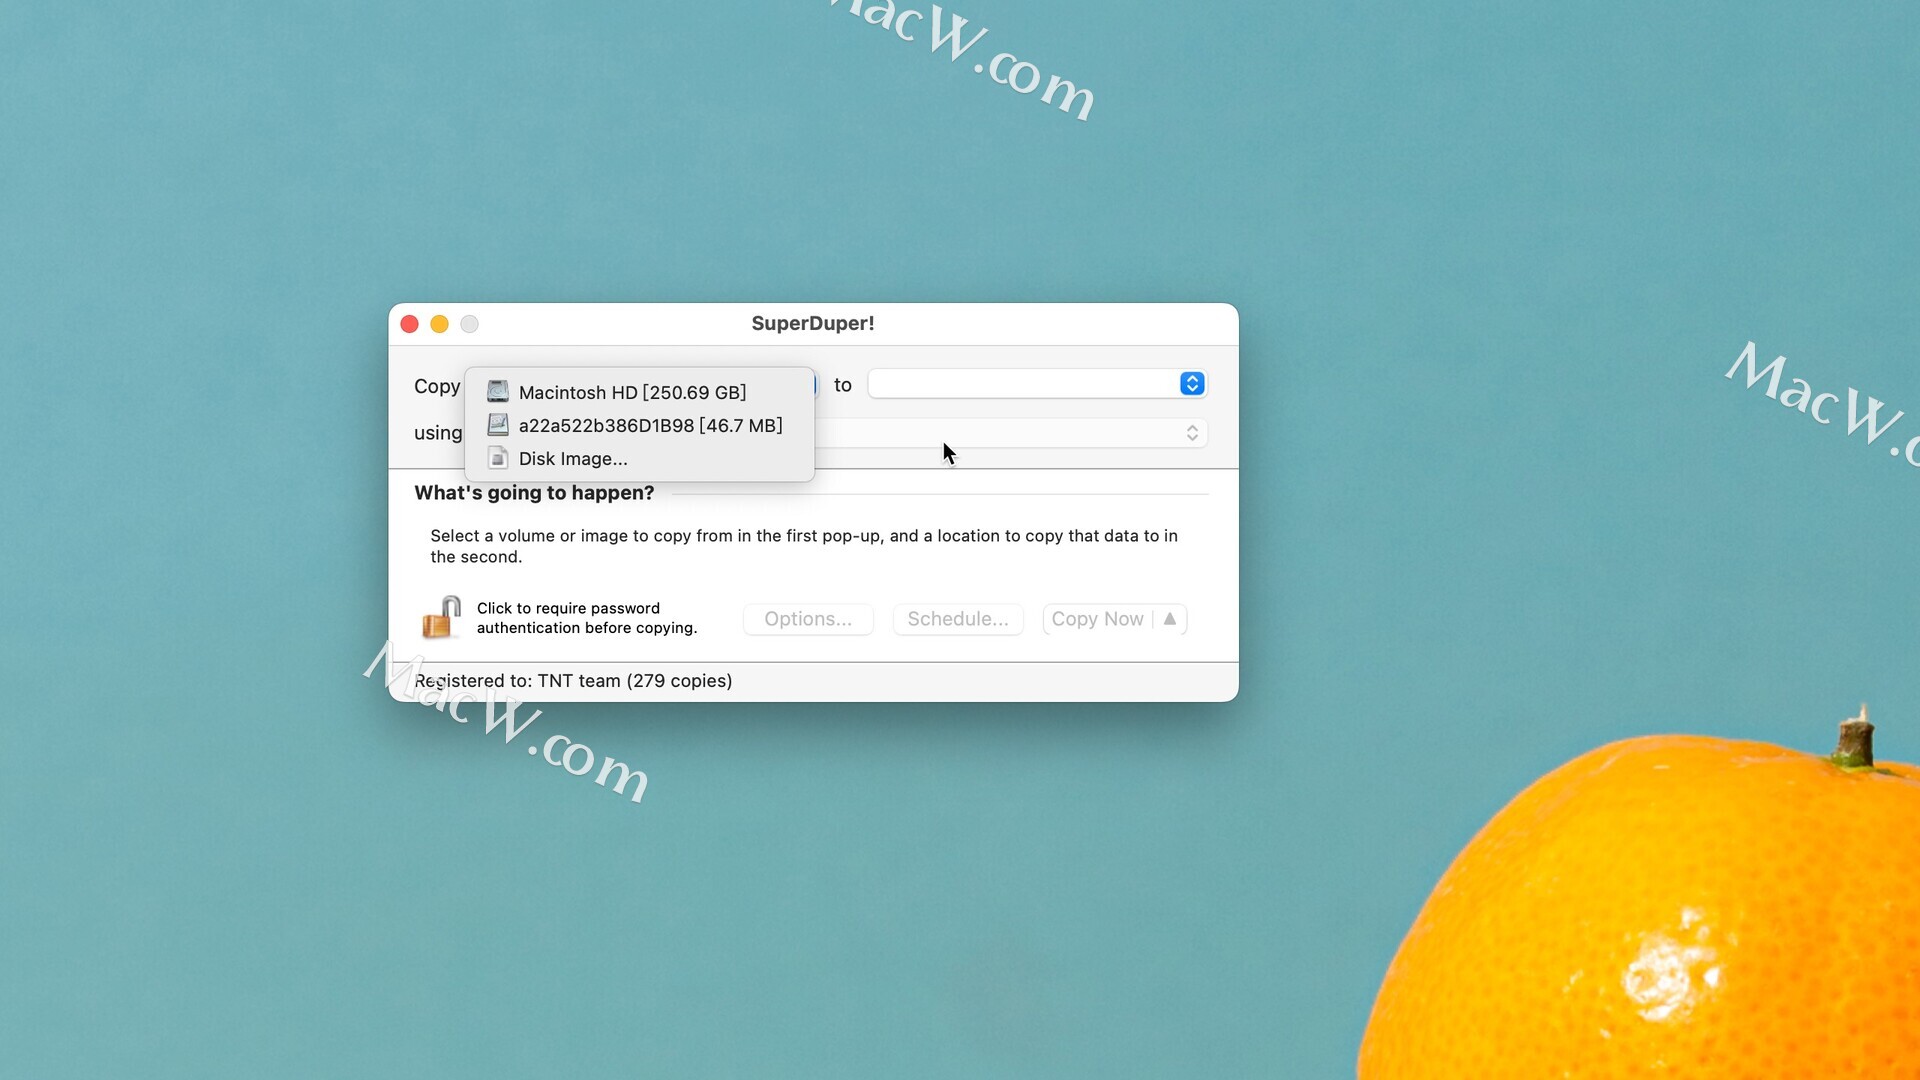
Task: Click the SuperDuper! window title
Action: [x=812, y=323]
